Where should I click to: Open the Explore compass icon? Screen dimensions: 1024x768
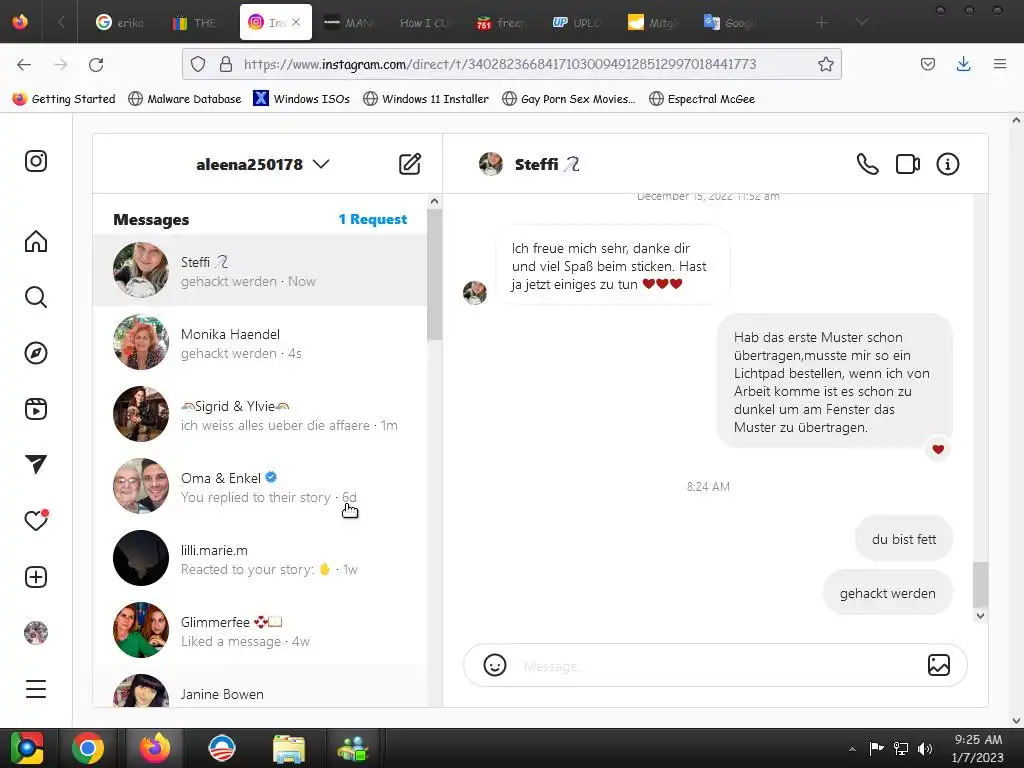coord(36,353)
